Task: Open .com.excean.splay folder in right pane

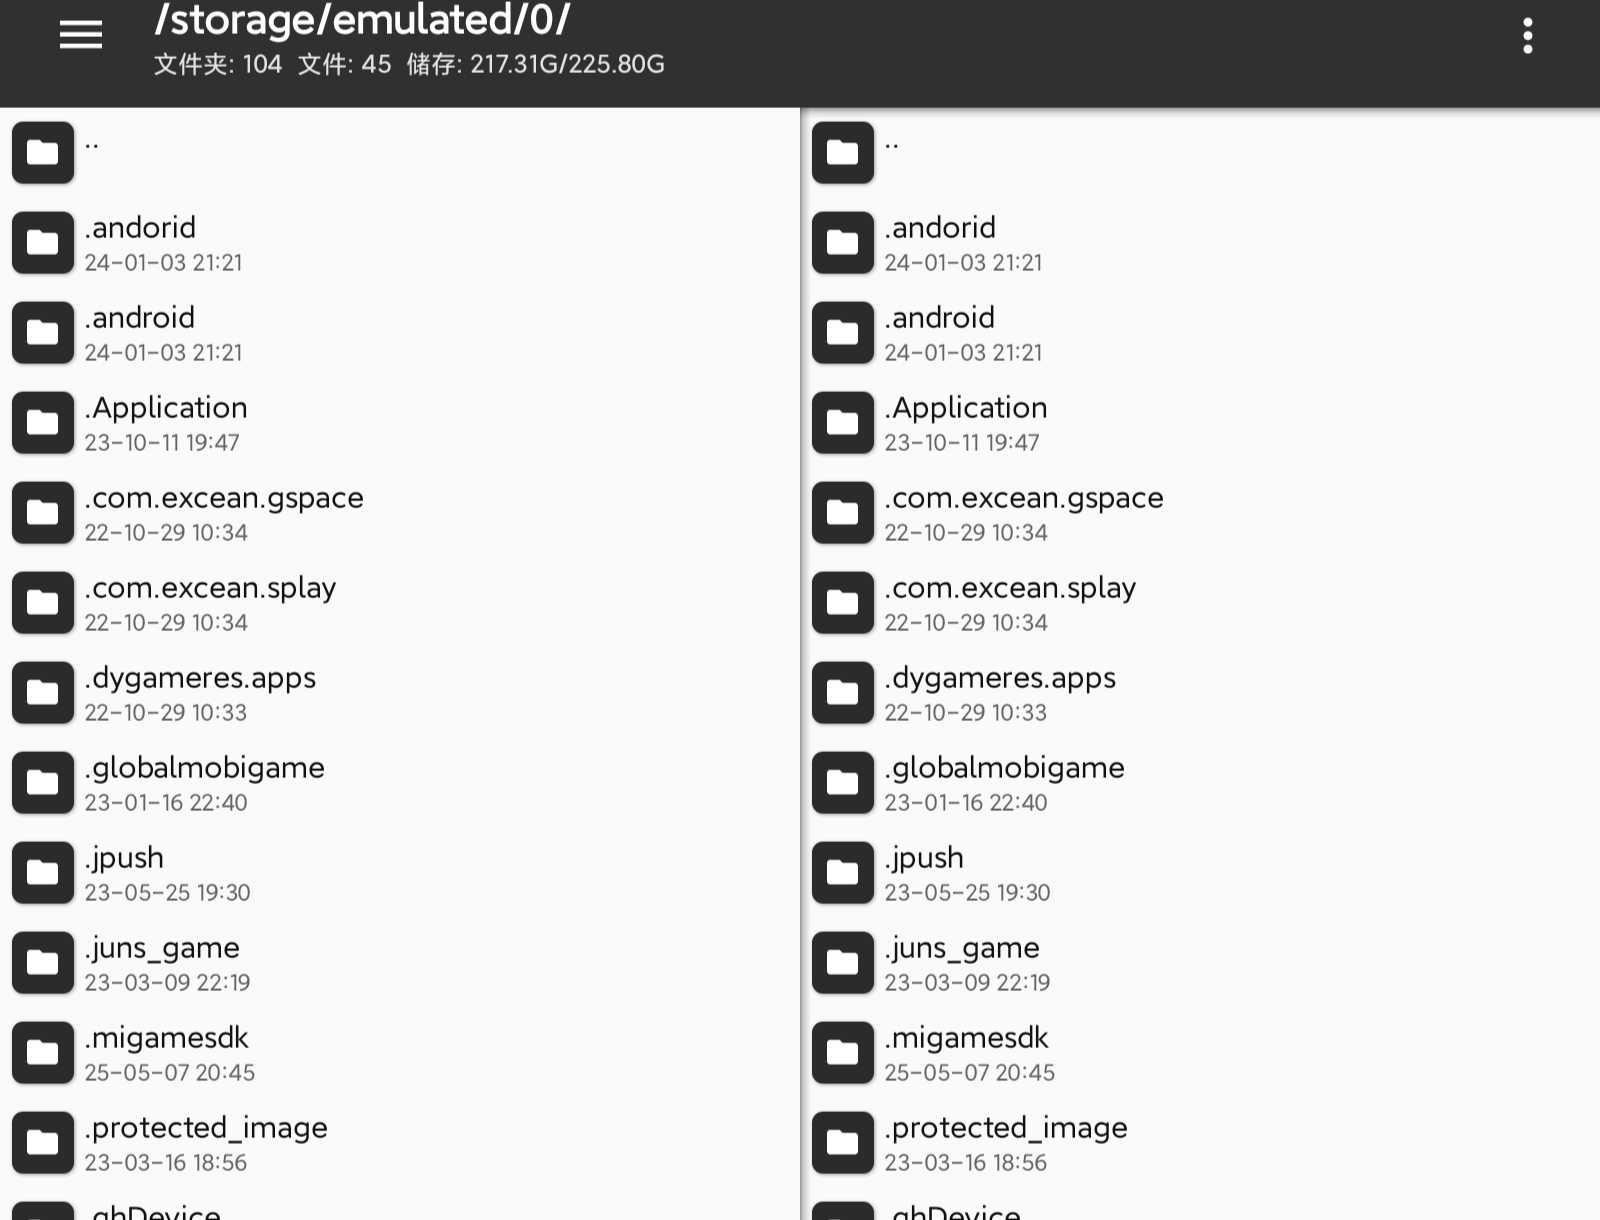Action: click(x=1010, y=588)
